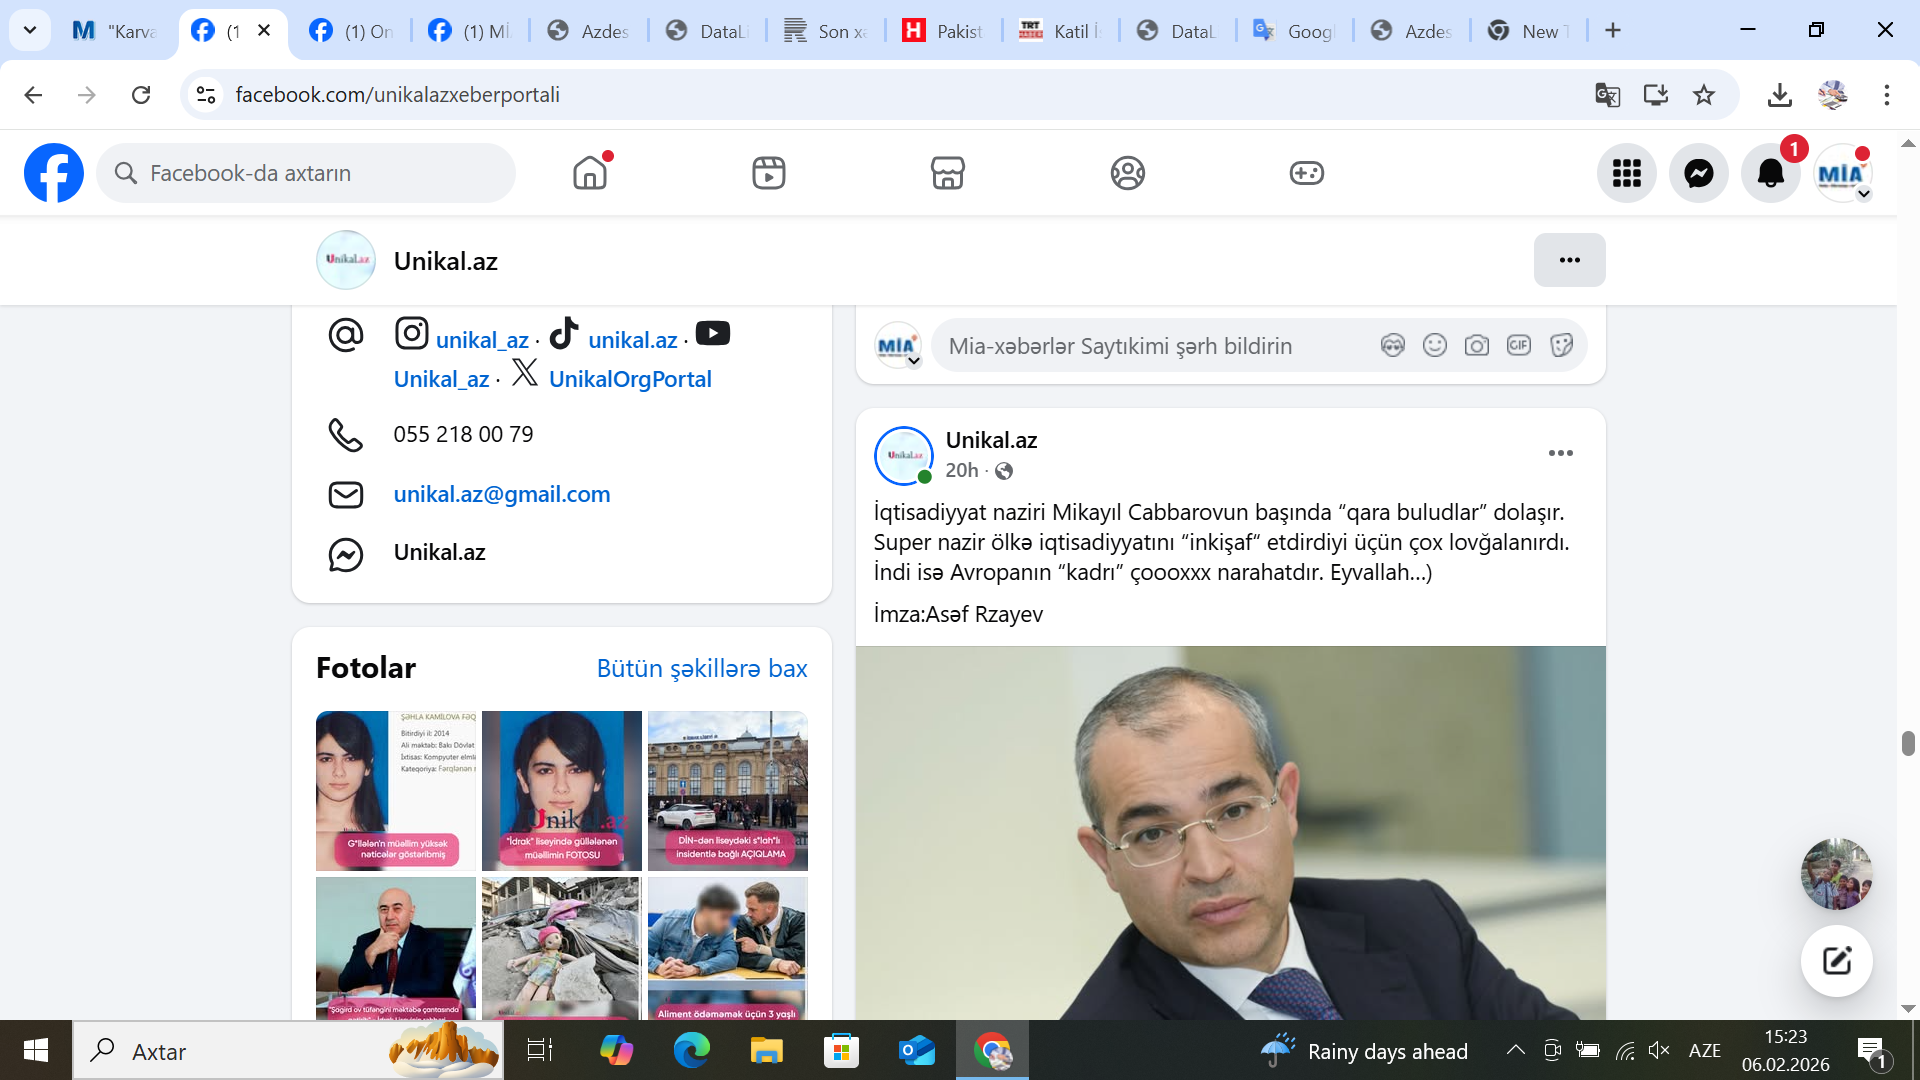This screenshot has height=1080, width=1920.
Task: Open the notifications bell
Action: pyautogui.click(x=1770, y=173)
